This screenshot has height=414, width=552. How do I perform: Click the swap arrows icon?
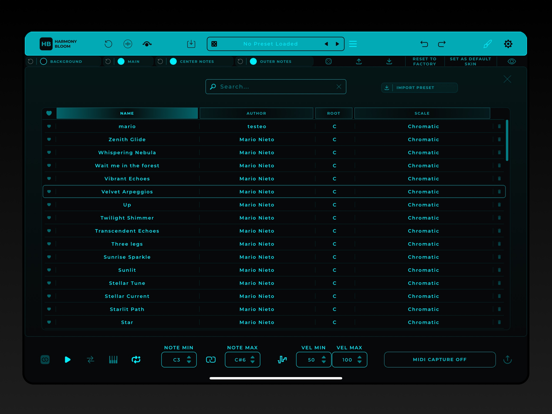90,360
